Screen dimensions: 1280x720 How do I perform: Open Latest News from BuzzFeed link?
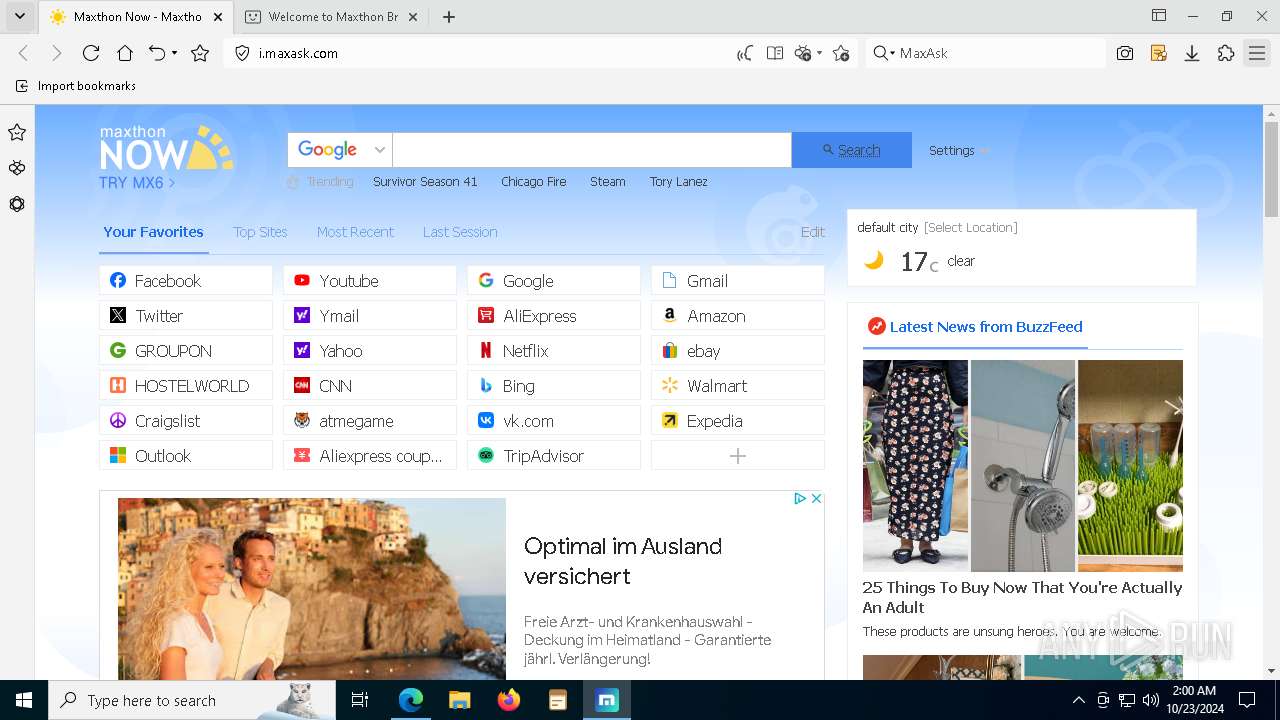pyautogui.click(x=986, y=326)
